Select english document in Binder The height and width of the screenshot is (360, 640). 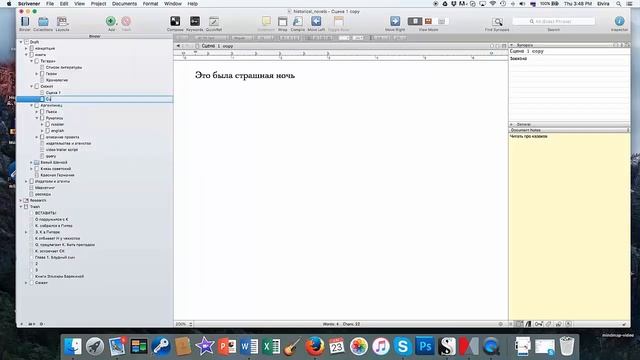pyautogui.click(x=58, y=131)
